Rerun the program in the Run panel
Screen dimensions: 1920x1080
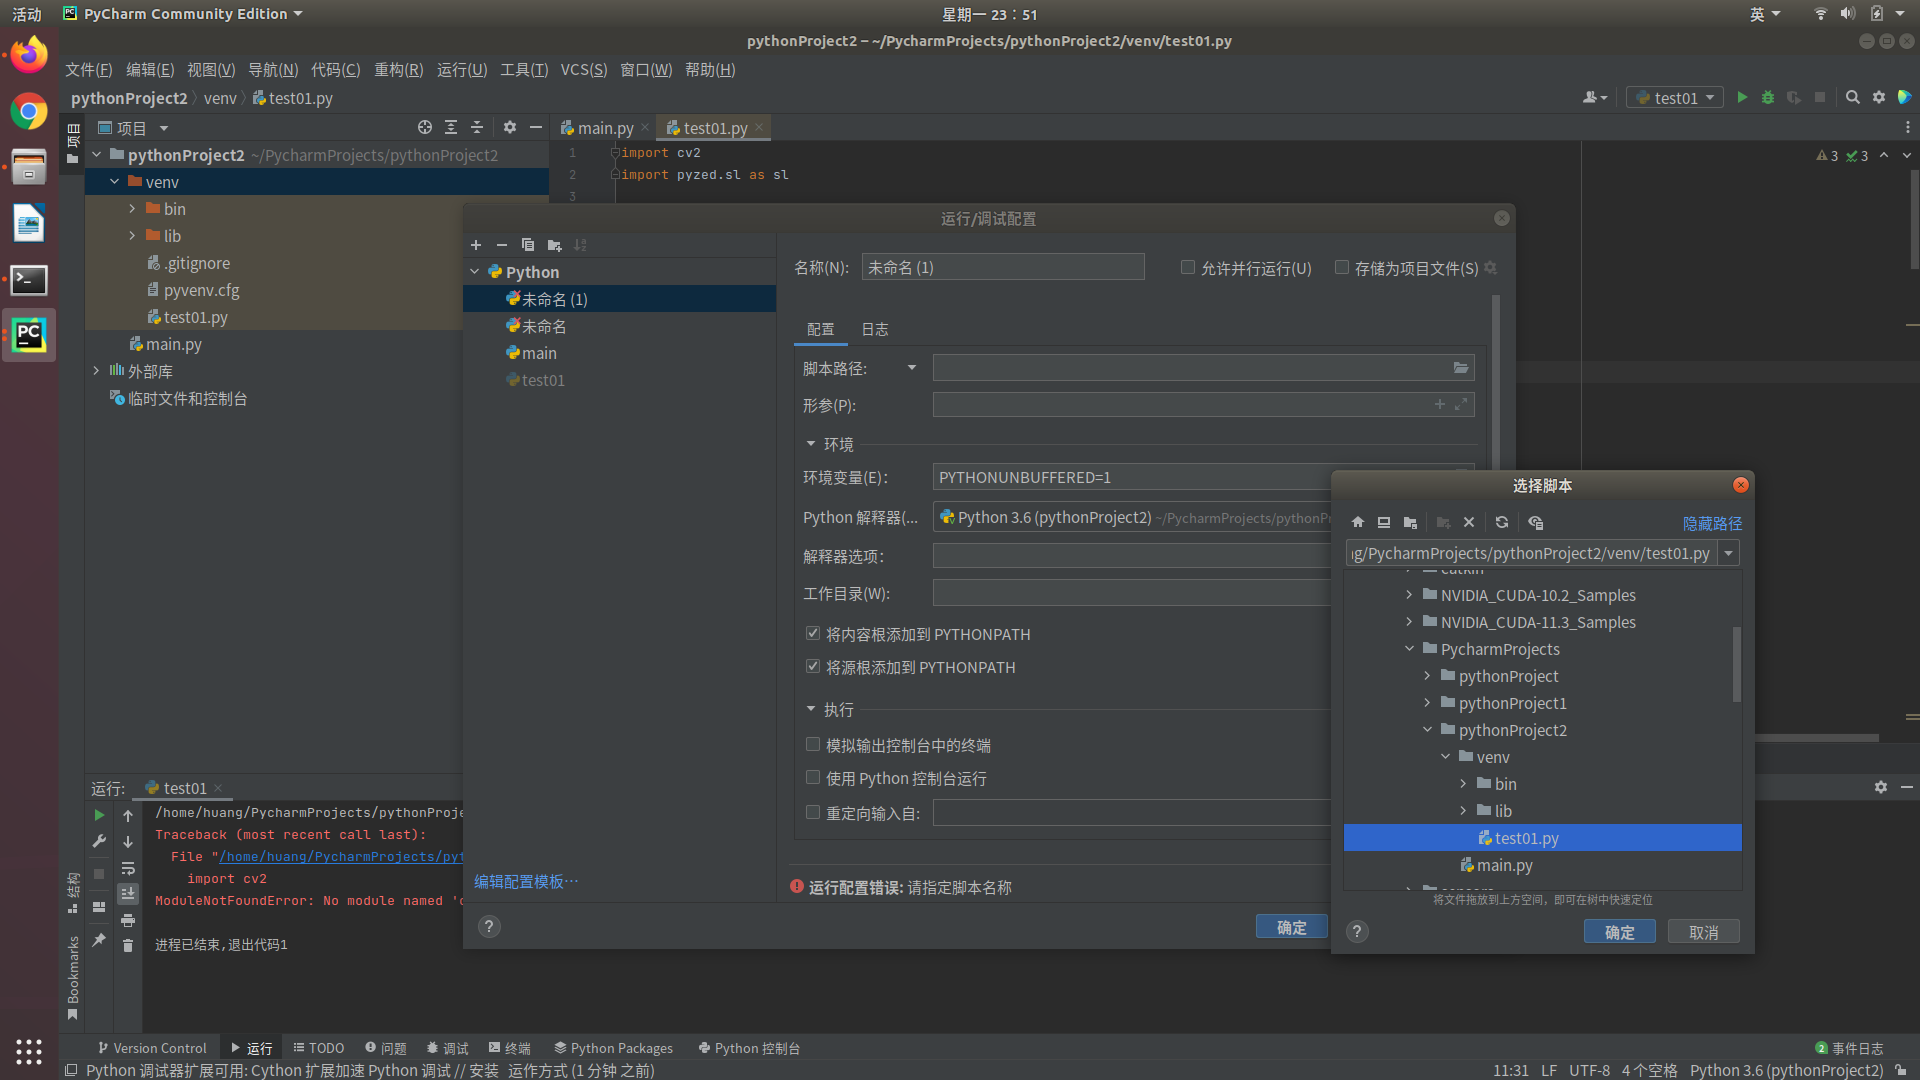tap(98, 814)
